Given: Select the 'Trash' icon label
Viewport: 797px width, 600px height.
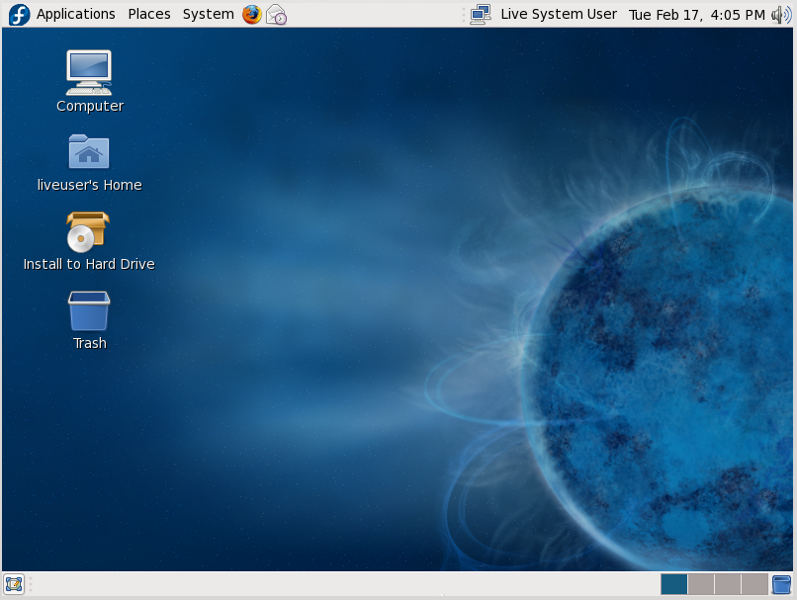Looking at the screenshot, I should pyautogui.click(x=90, y=343).
